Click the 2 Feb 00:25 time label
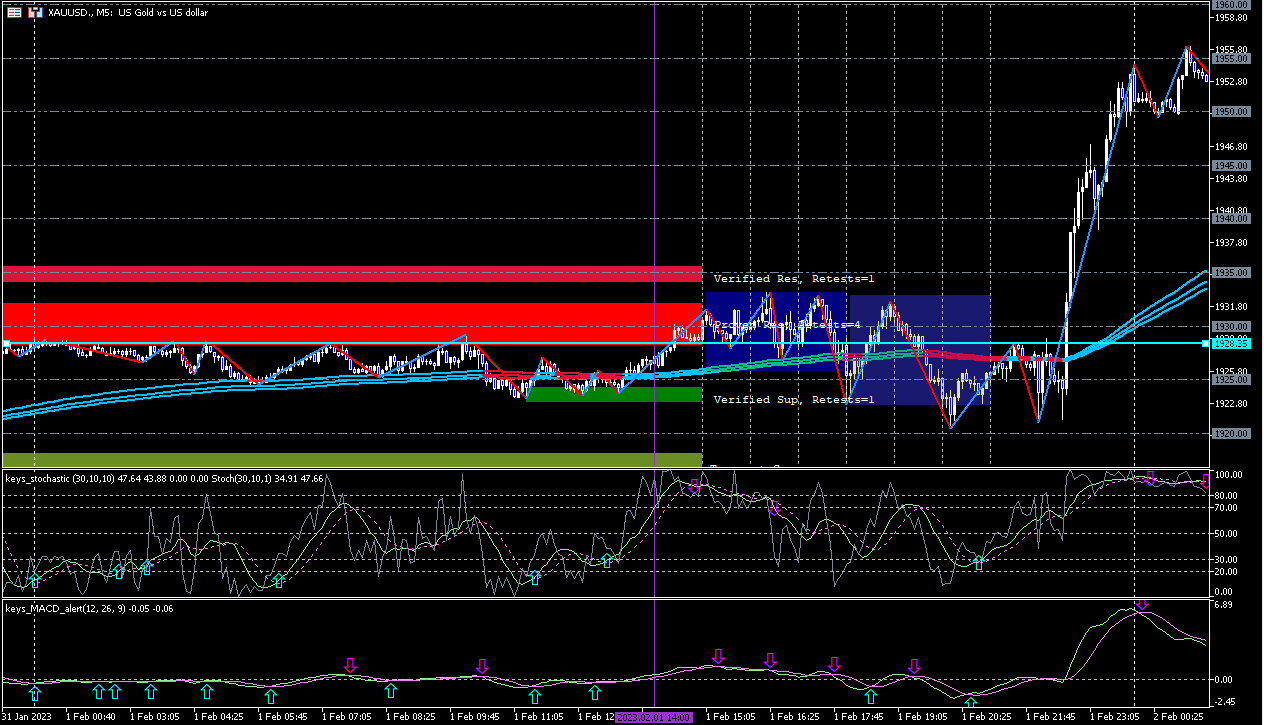 click(x=1178, y=717)
